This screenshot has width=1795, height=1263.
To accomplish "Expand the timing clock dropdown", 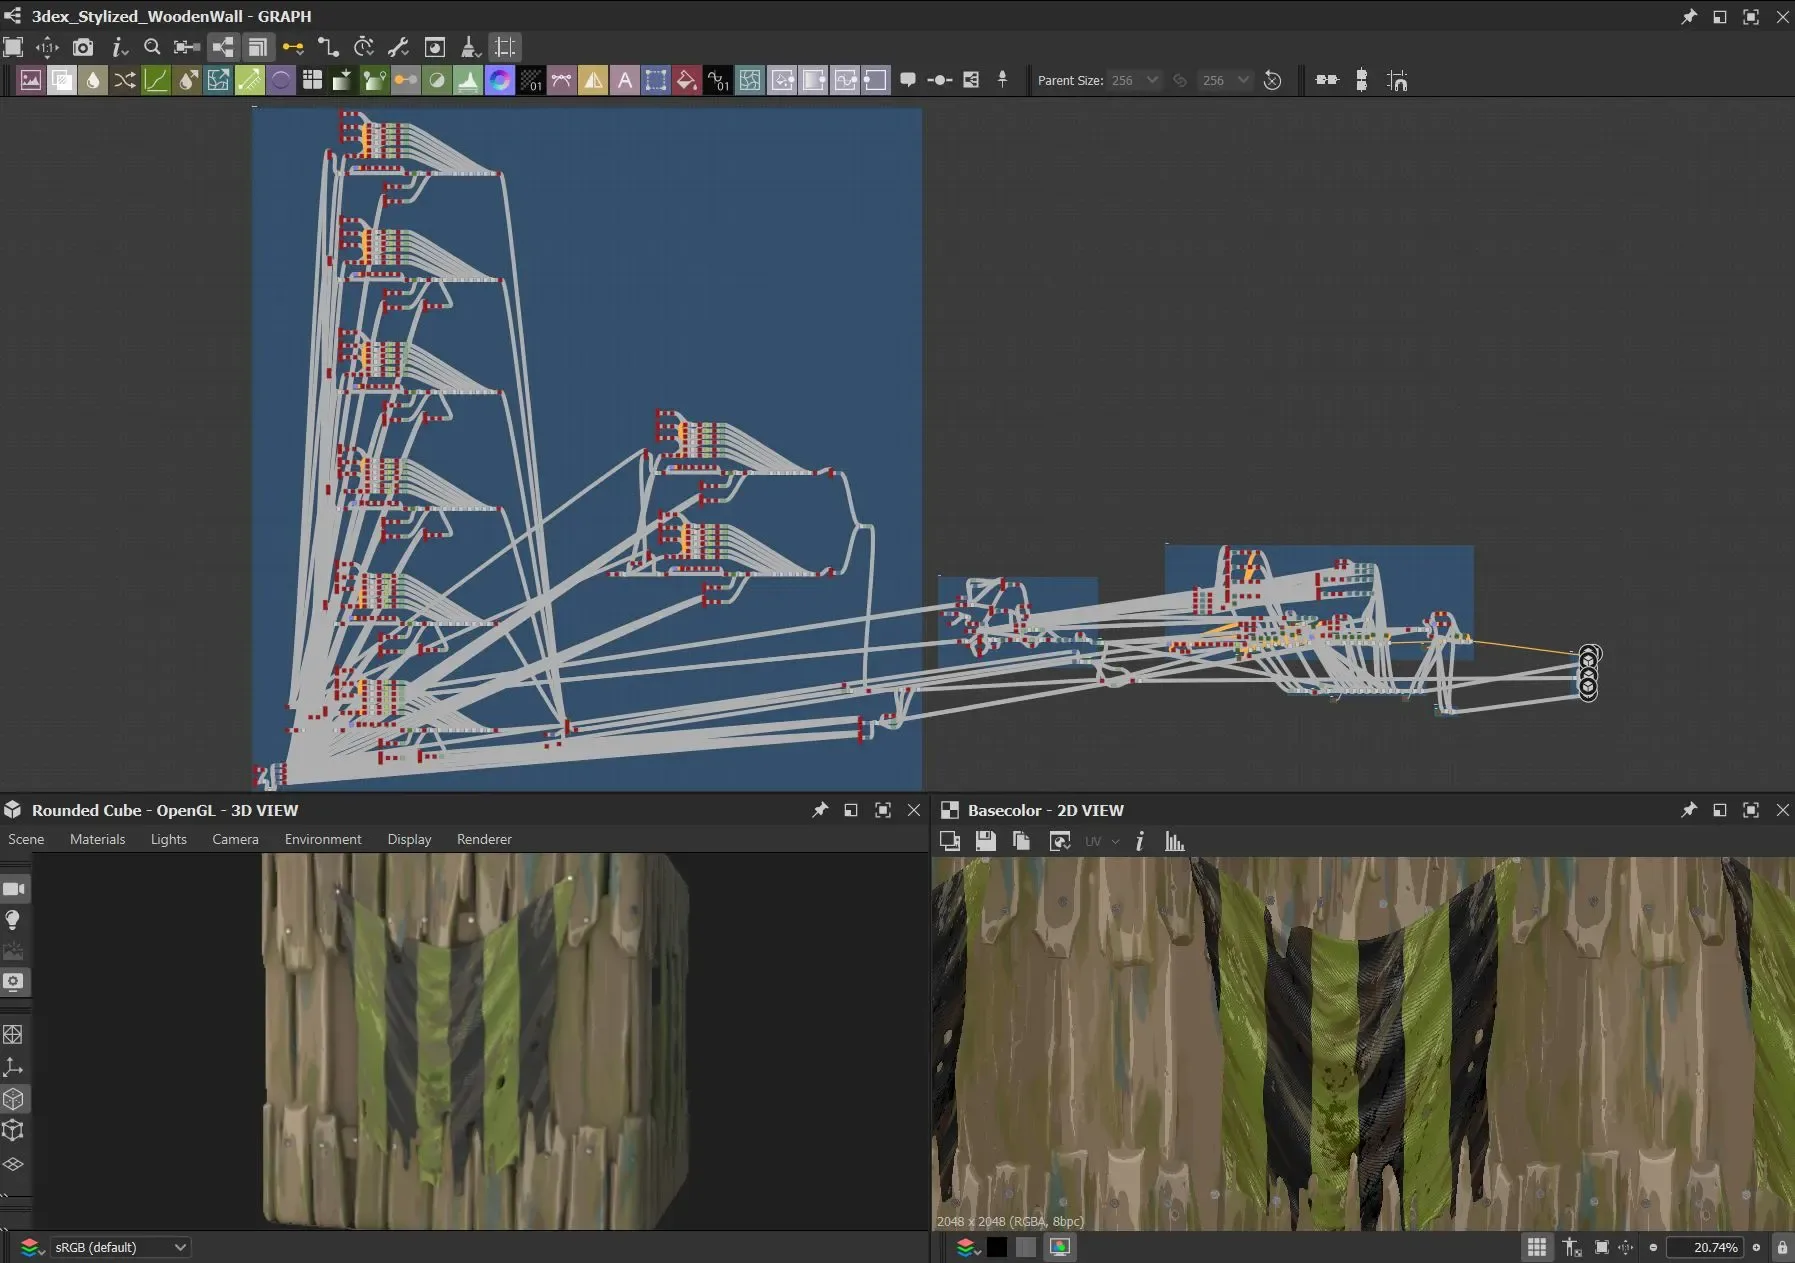I will 364,47.
